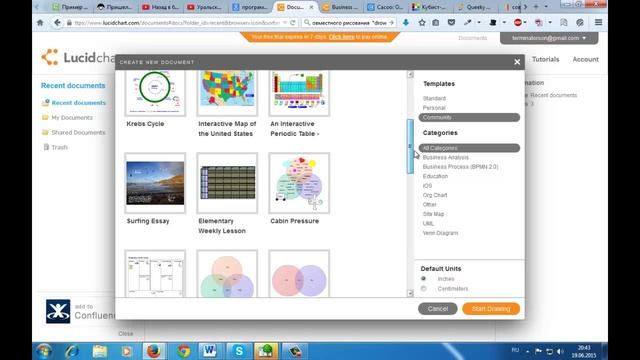Open Google Chrome from taskbar
This screenshot has width=640, height=360.
coord(184,351)
